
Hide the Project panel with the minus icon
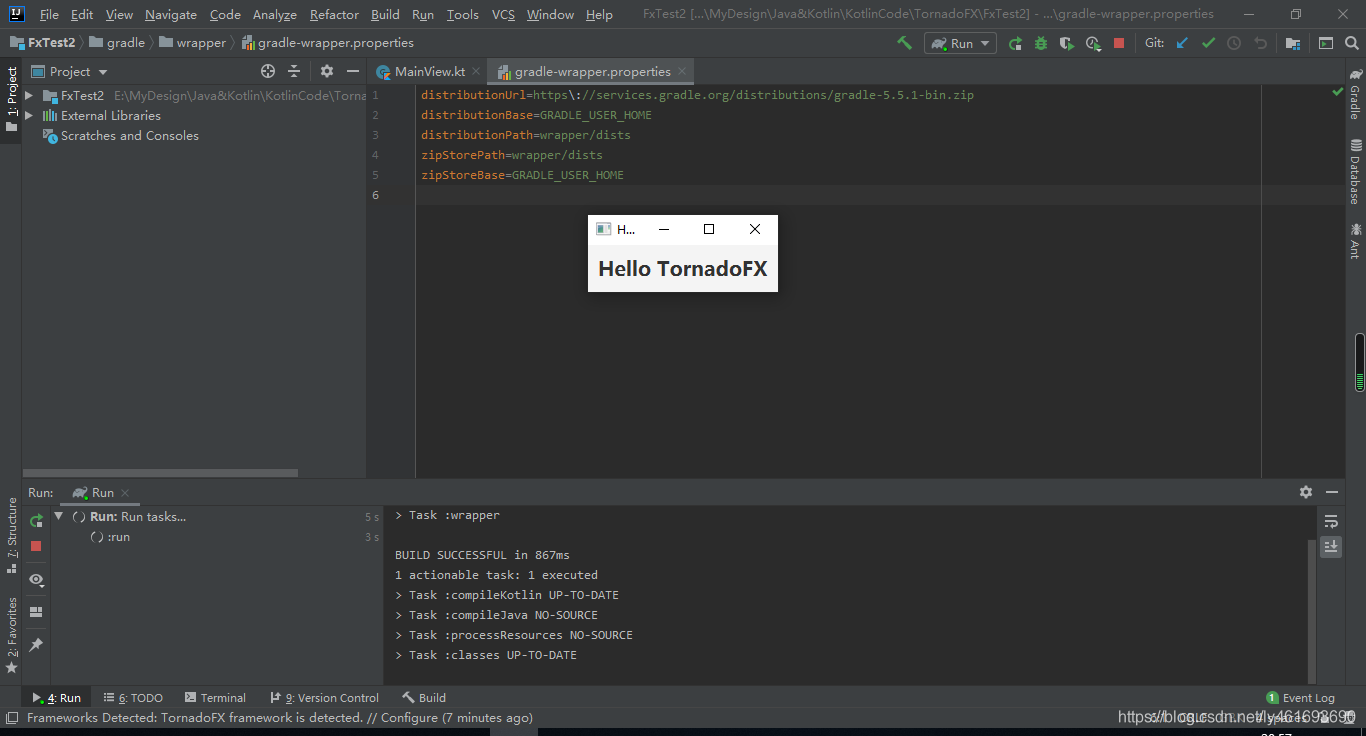click(x=352, y=71)
